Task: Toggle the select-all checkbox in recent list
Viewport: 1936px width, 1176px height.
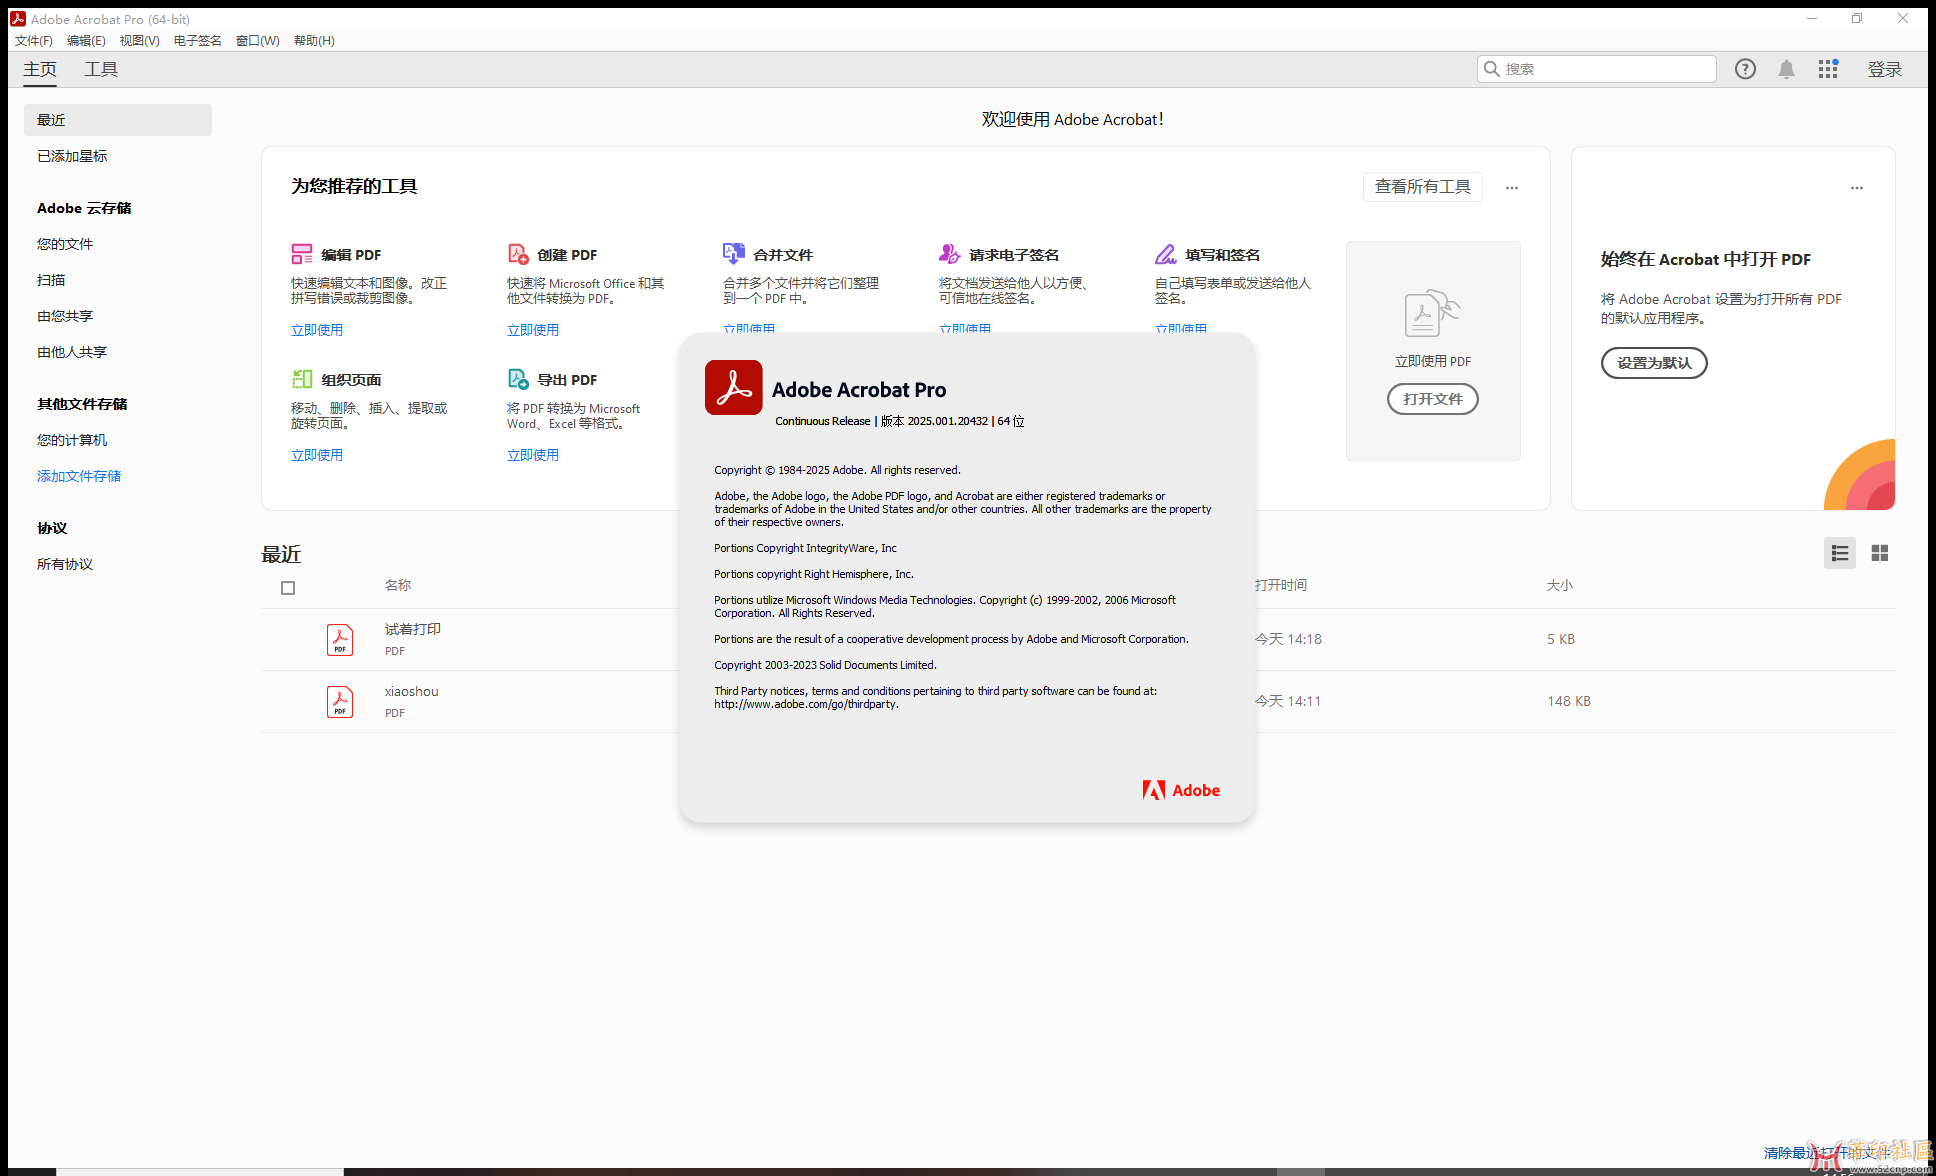Action: [x=288, y=588]
